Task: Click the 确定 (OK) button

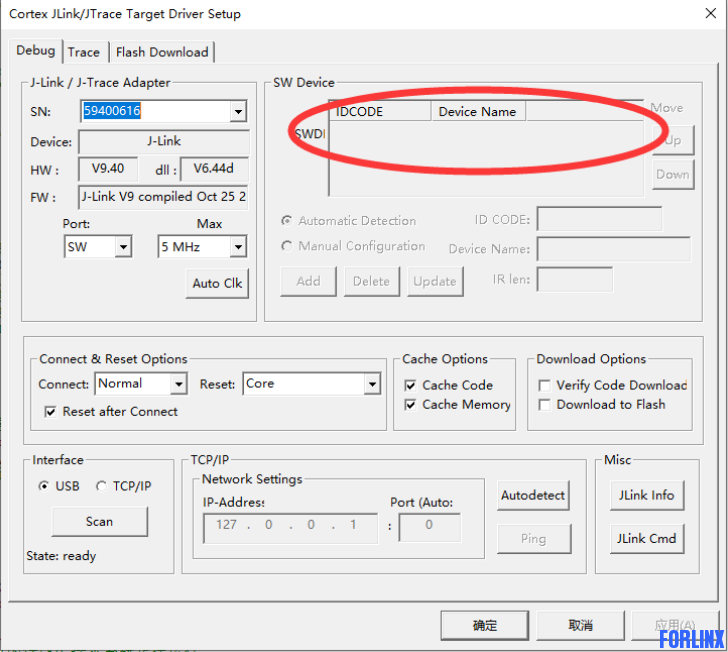Action: [485, 626]
